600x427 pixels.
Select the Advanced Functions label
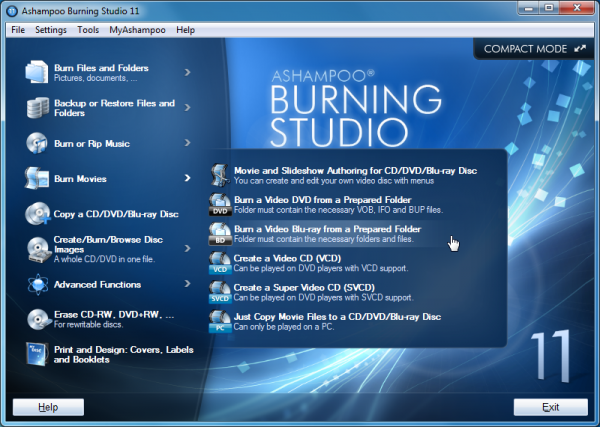pyautogui.click(x=97, y=284)
